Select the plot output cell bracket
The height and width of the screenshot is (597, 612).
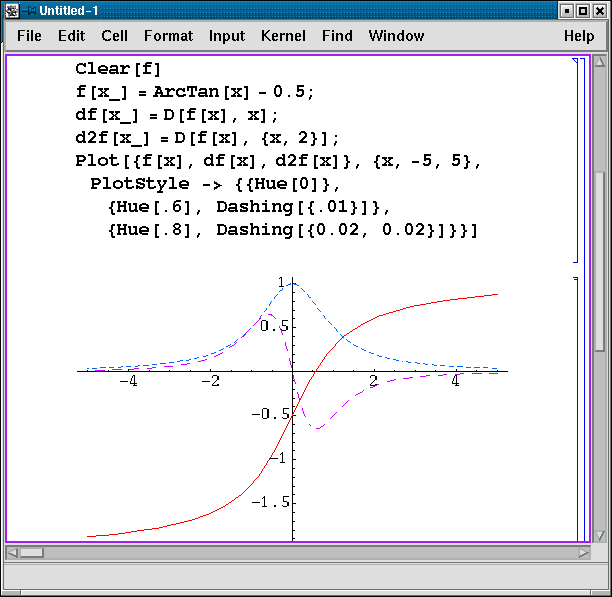click(x=575, y=409)
